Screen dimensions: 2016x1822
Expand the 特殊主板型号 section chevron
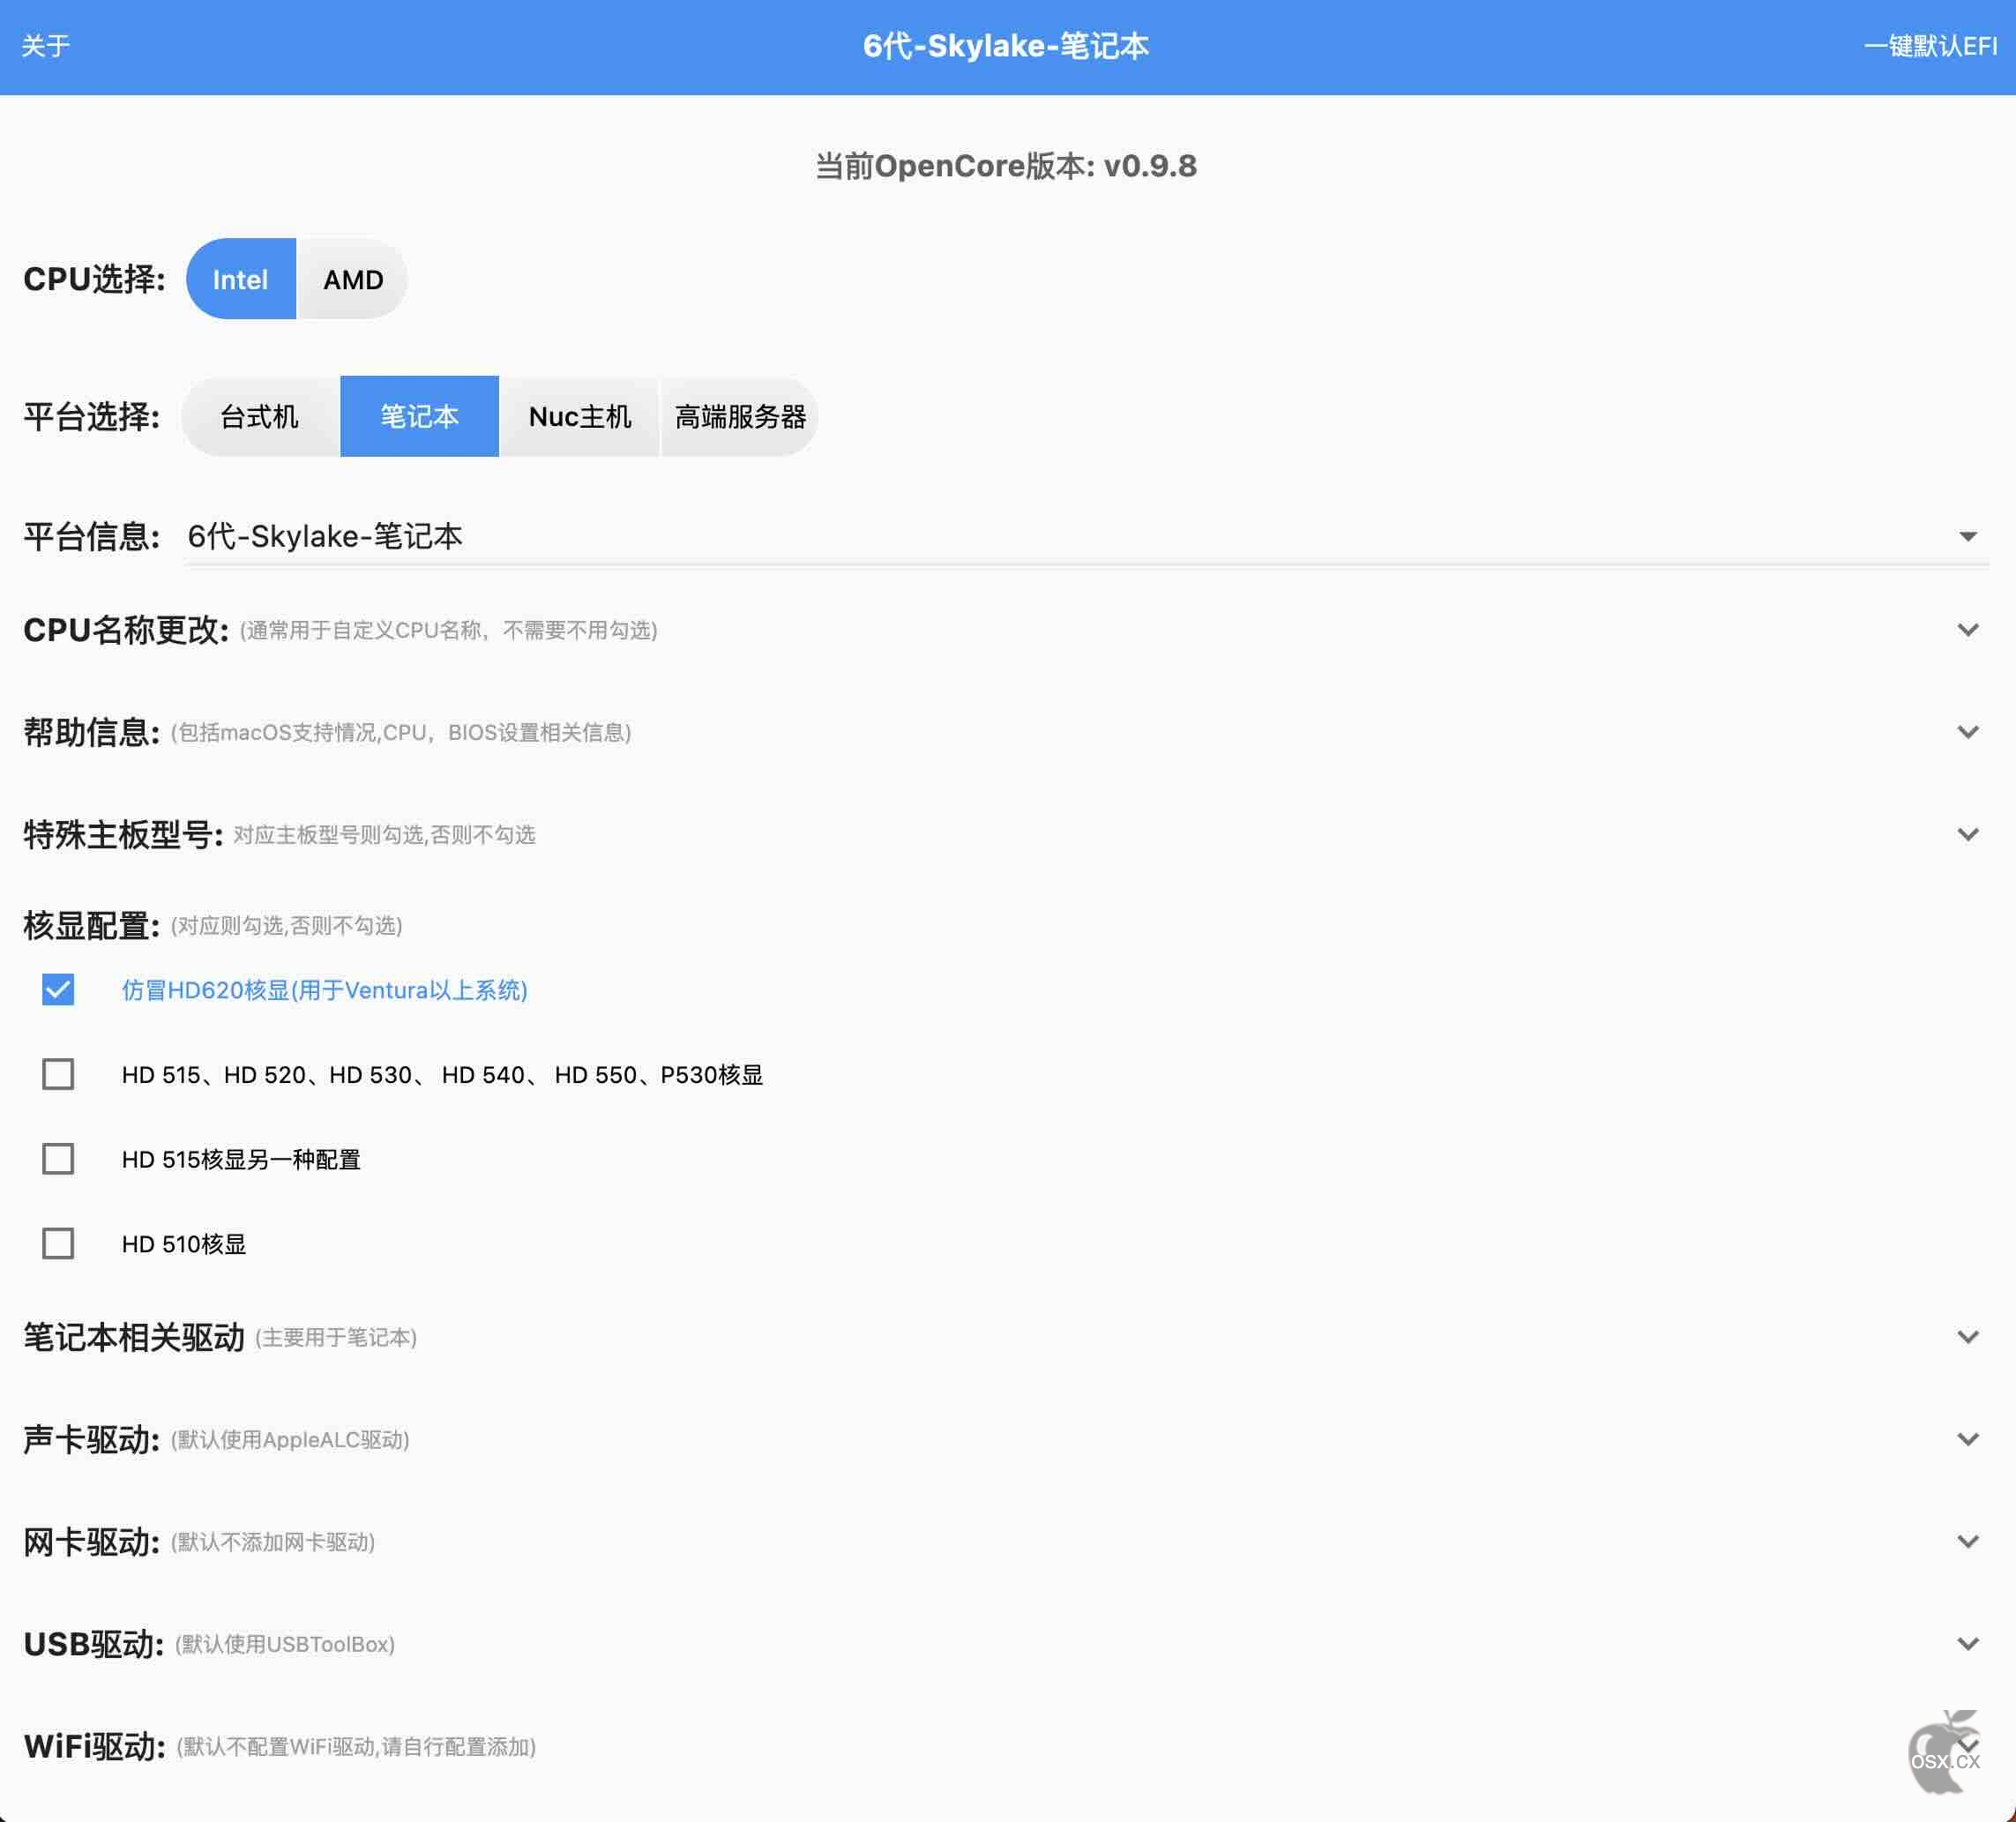pos(1967,834)
